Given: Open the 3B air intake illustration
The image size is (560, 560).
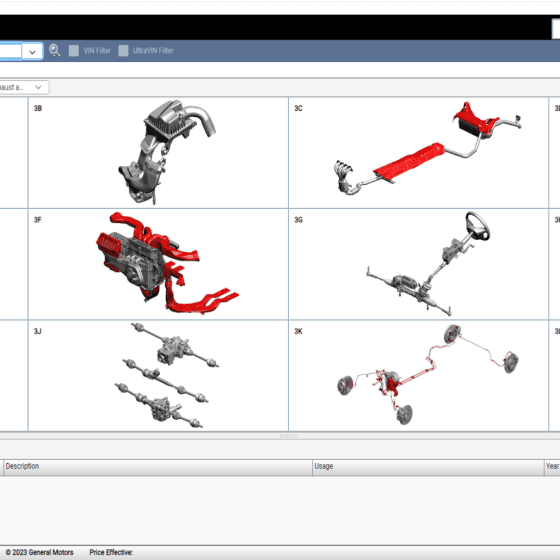Looking at the screenshot, I should tap(166, 152).
